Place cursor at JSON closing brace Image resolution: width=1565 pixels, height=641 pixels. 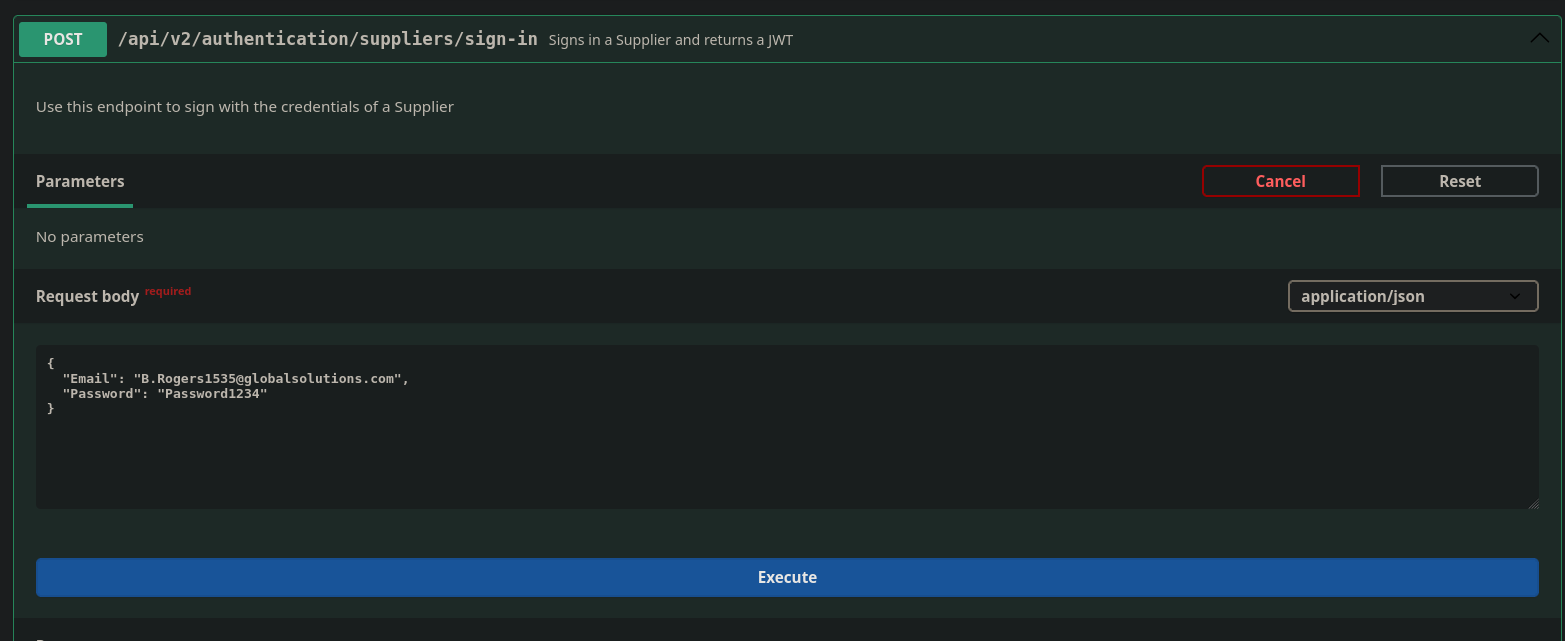click(x=51, y=409)
